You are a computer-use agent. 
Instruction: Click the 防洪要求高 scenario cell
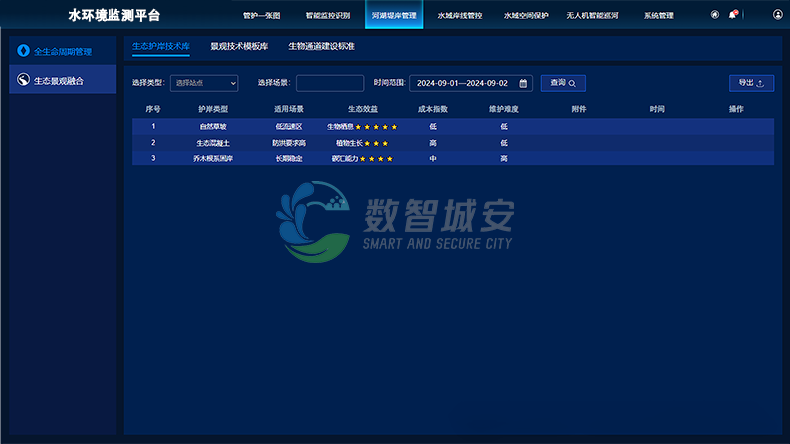tap(289, 143)
